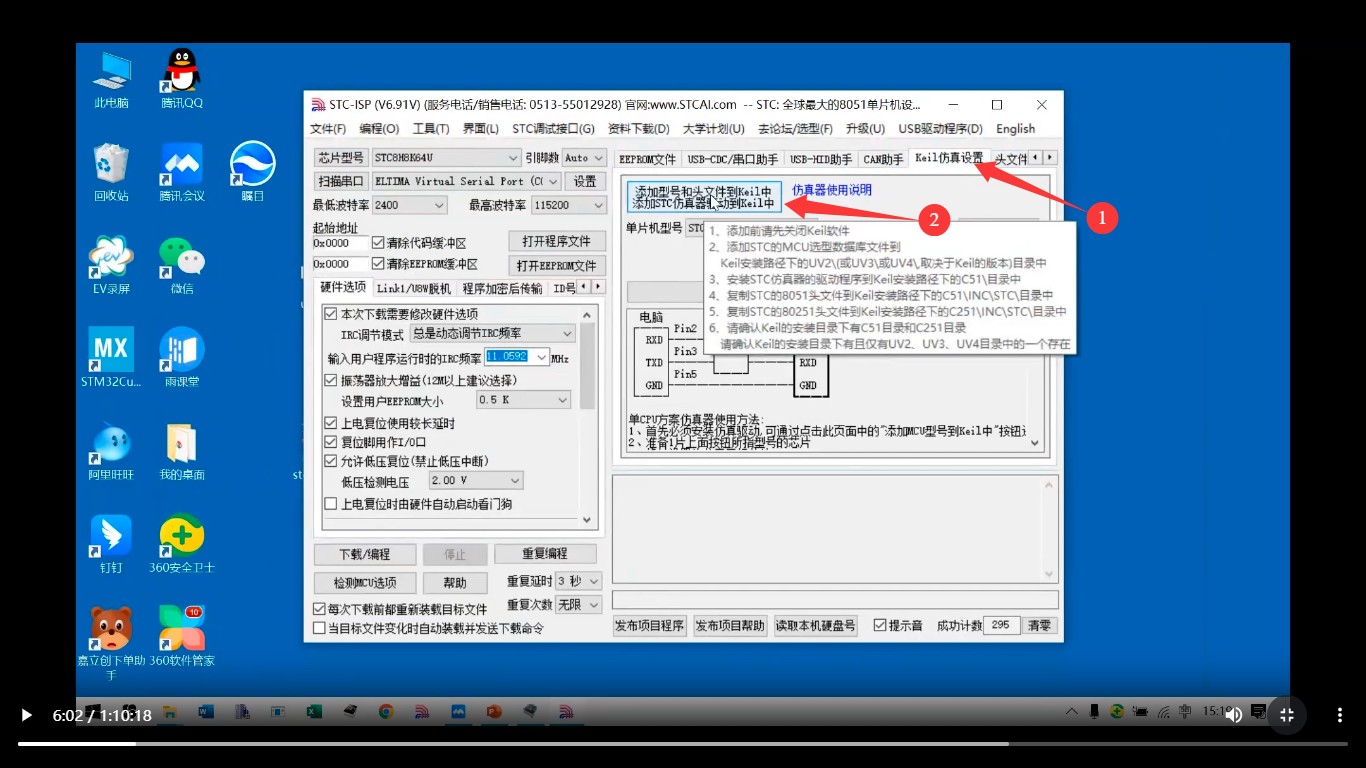Image resolution: width=1366 pixels, height=768 pixels.
Task: Launch the STM32CubeMX desktop shortcut
Action: (x=111, y=357)
